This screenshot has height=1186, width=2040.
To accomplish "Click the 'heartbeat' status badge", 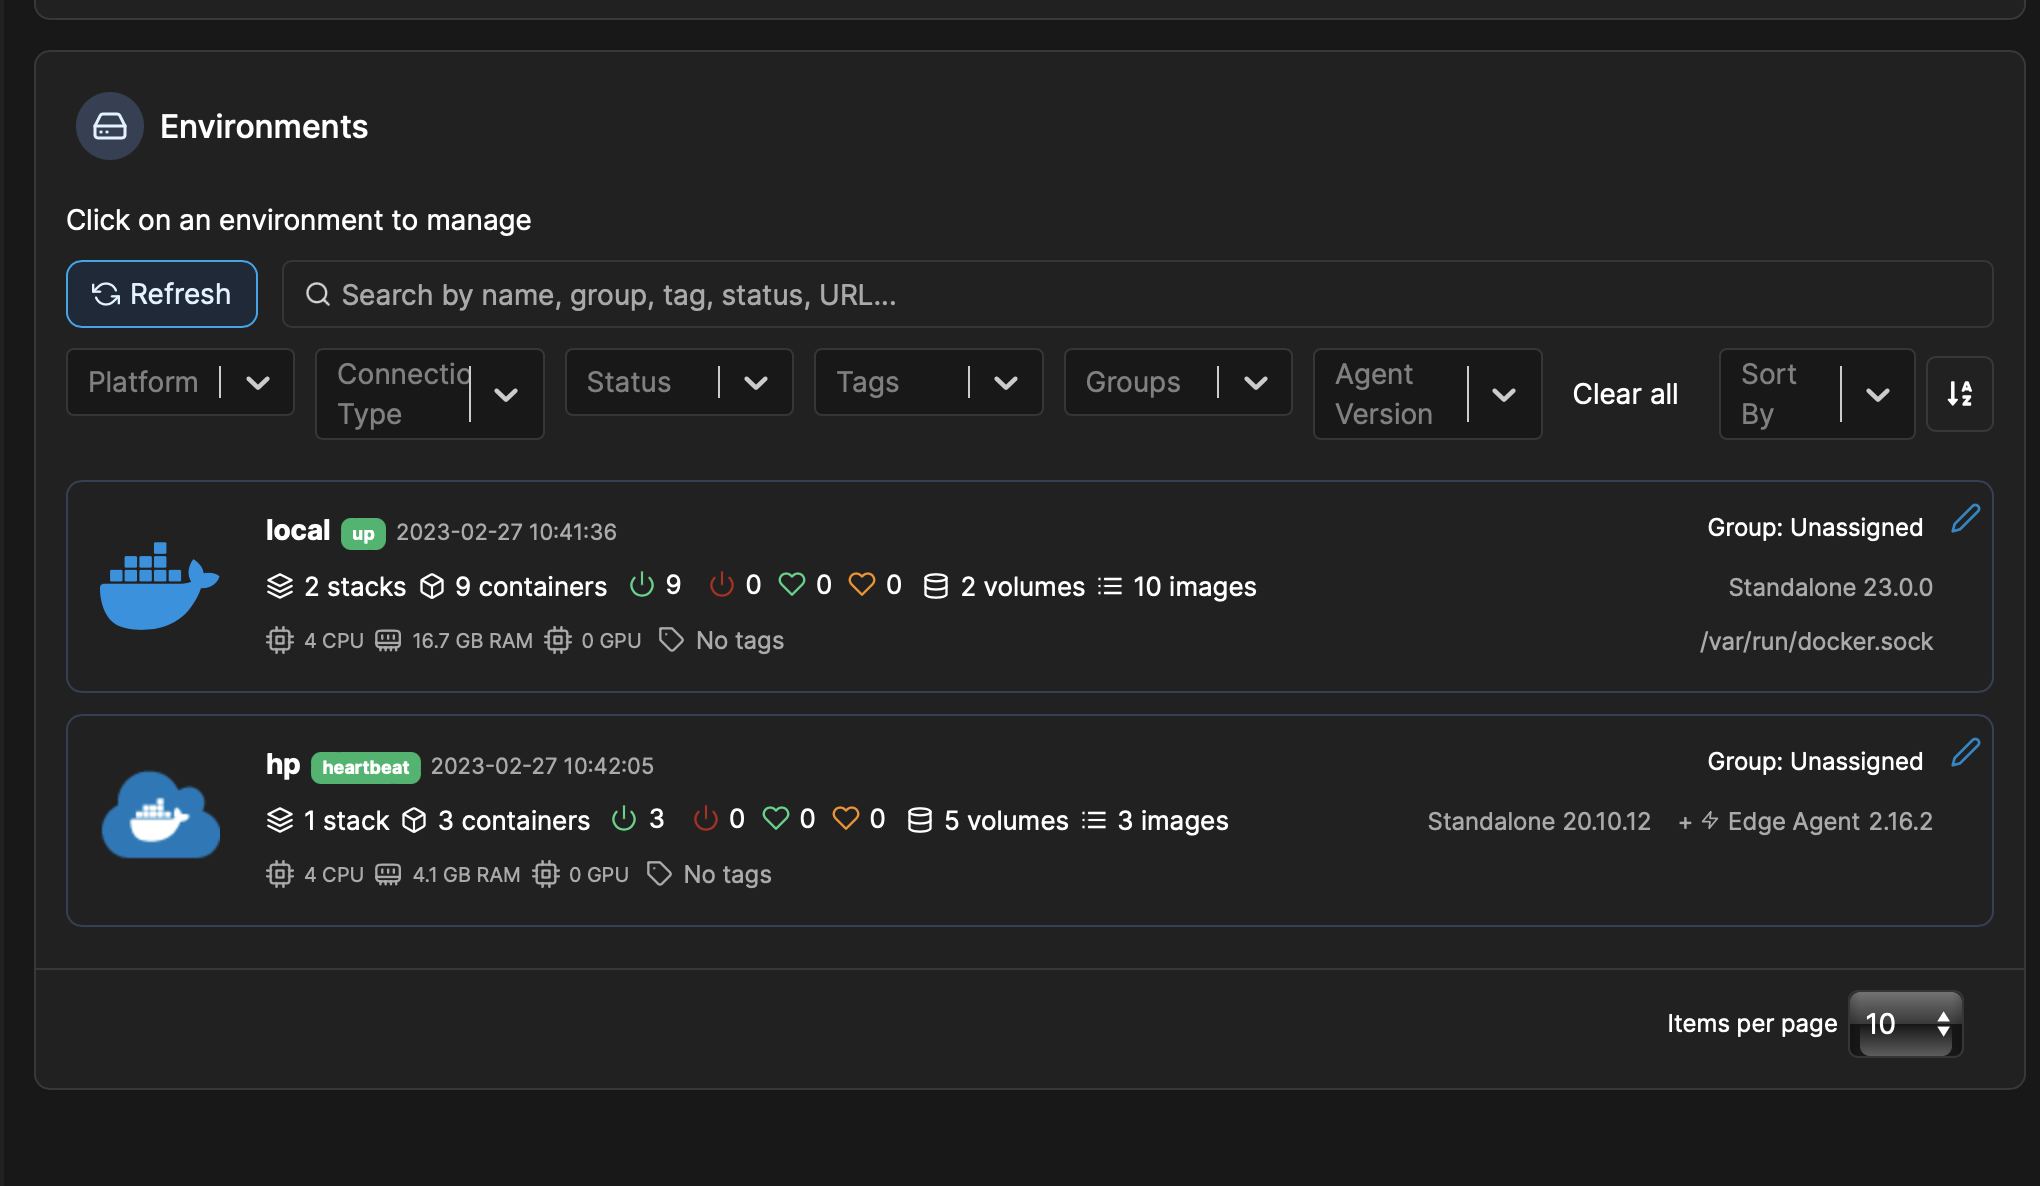I will (x=366, y=767).
